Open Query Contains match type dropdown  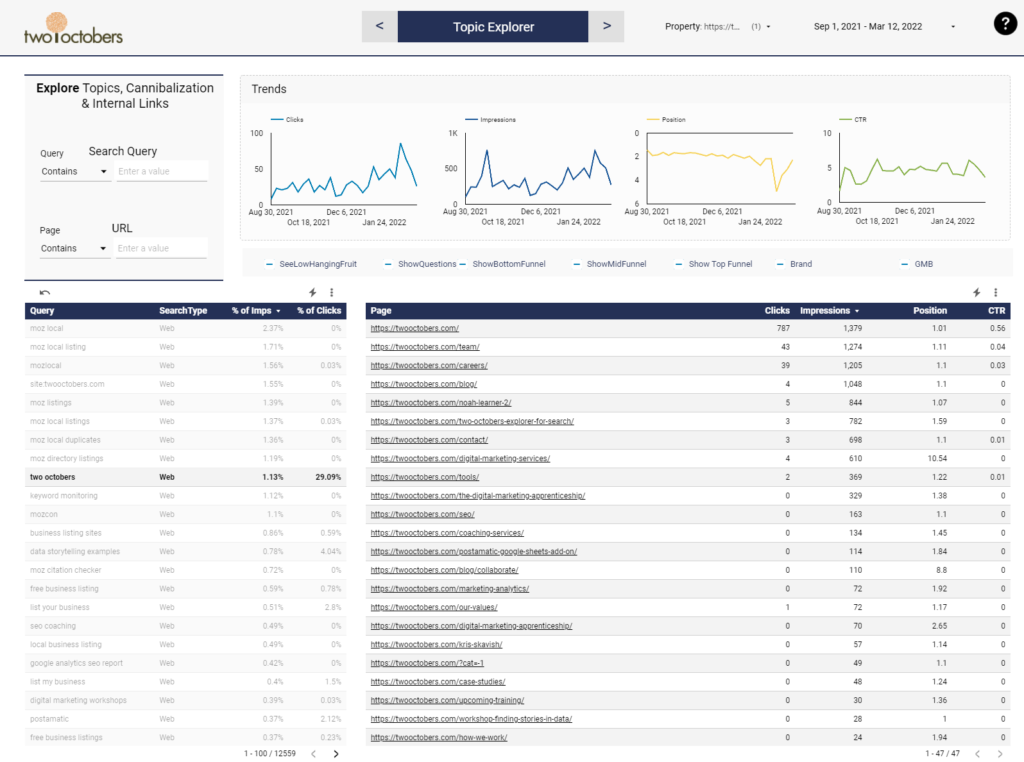(x=74, y=171)
